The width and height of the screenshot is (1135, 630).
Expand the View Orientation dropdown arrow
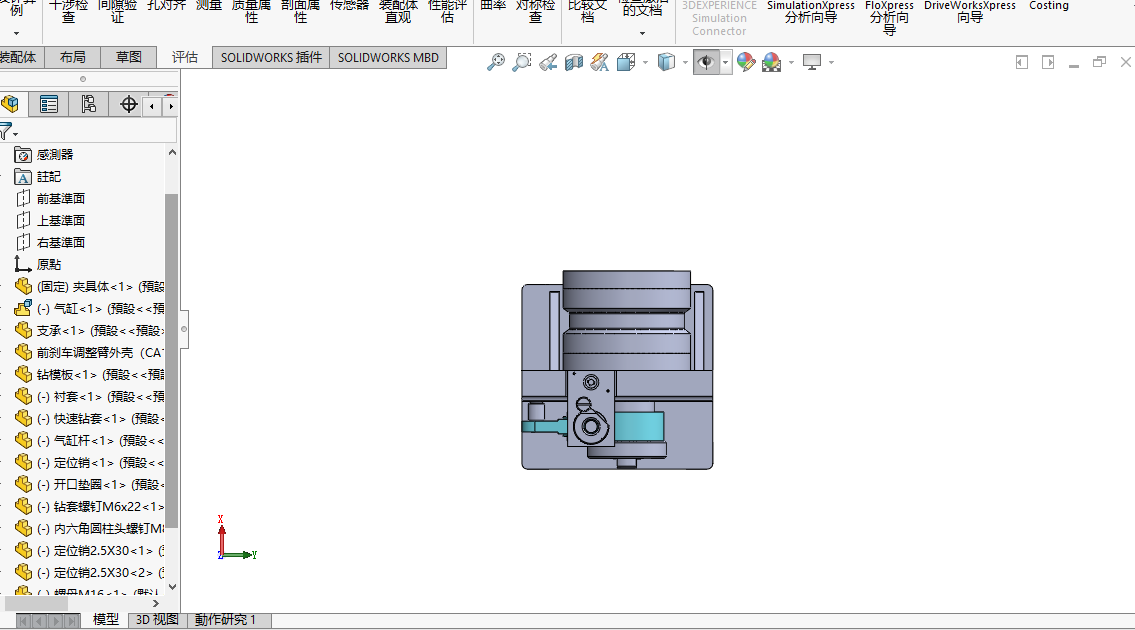coord(645,62)
